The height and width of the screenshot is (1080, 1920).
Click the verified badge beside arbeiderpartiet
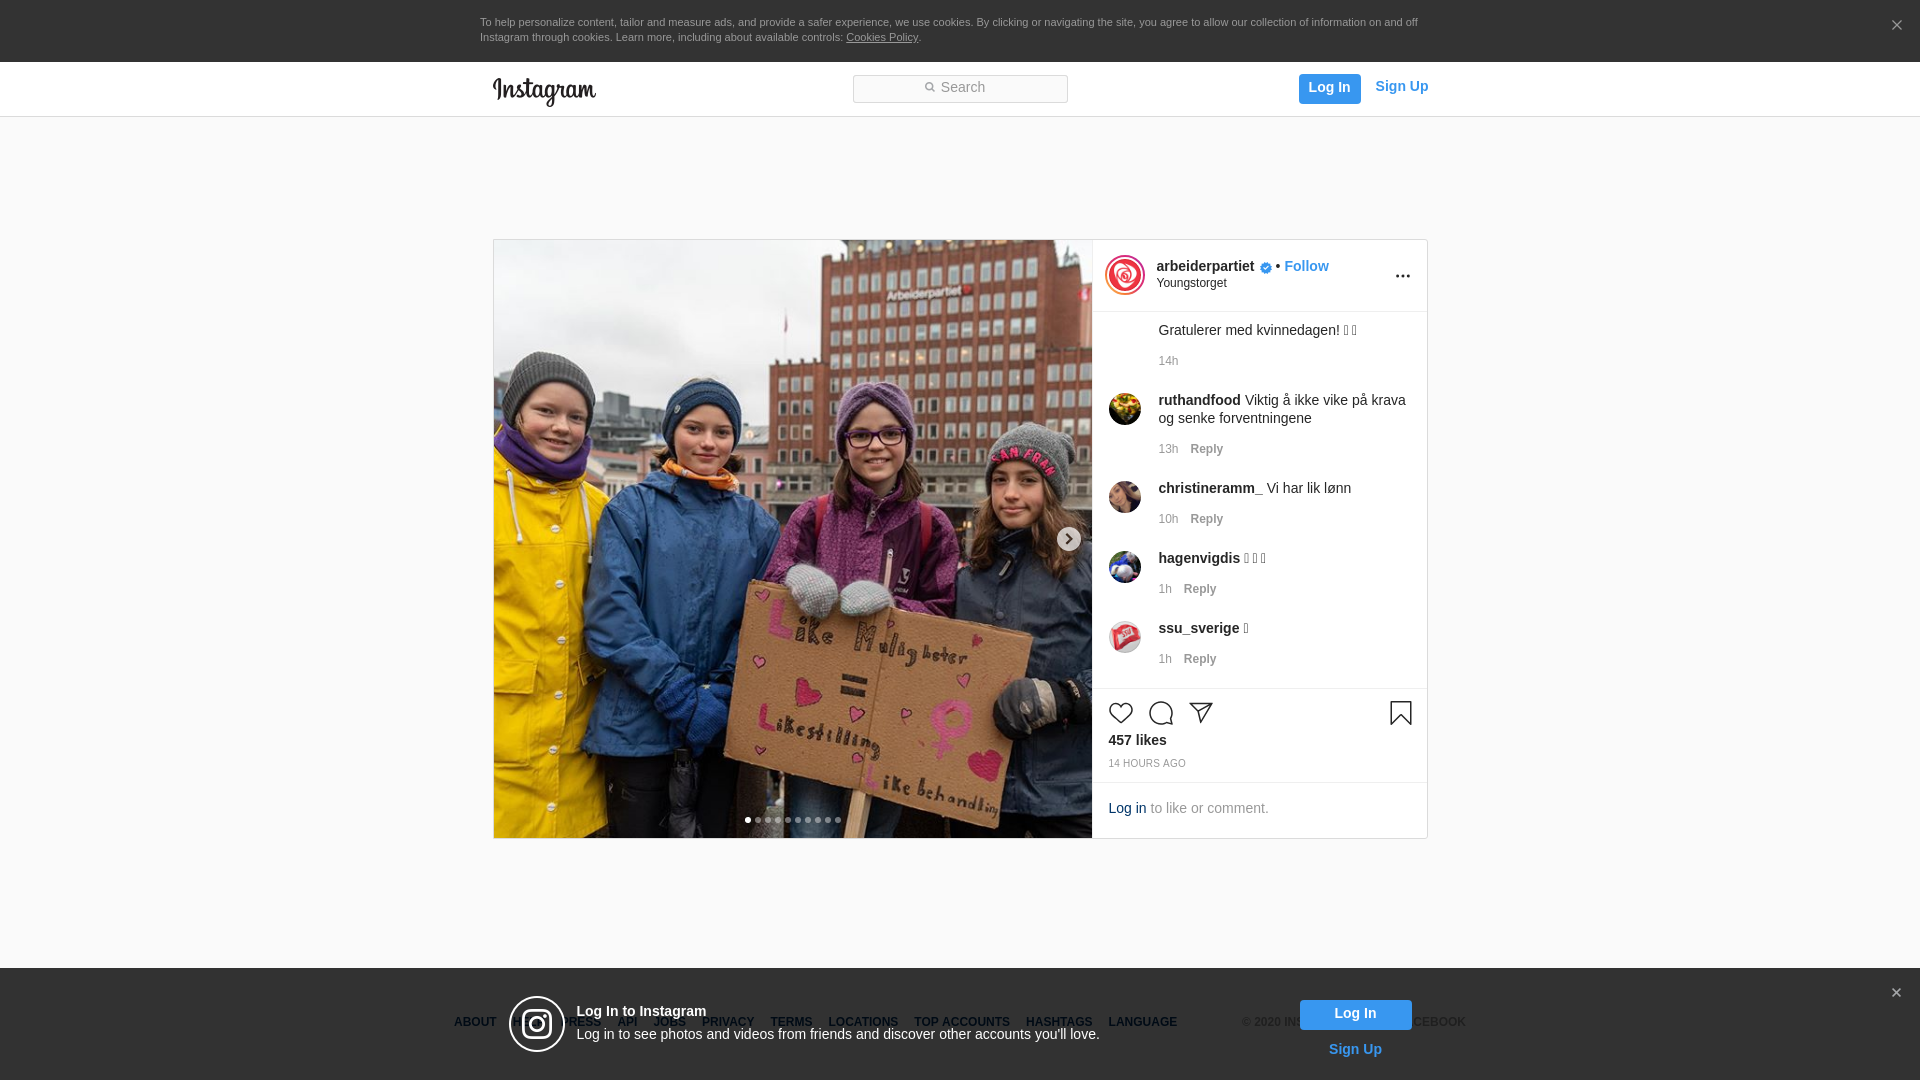[1266, 268]
